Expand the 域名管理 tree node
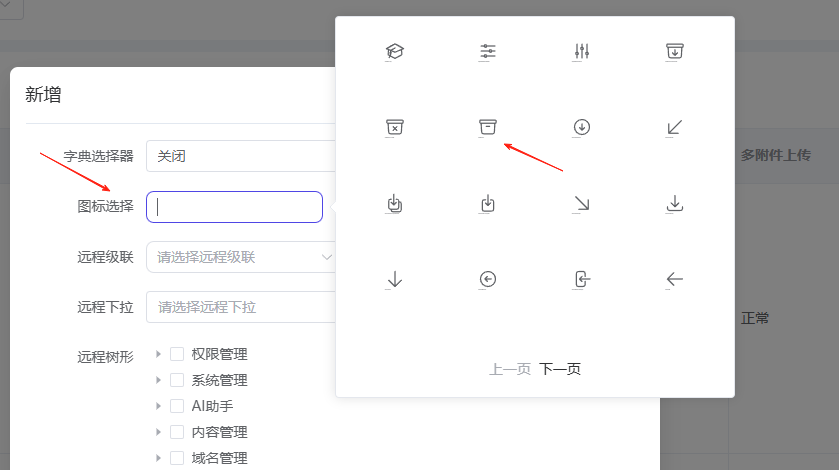This screenshot has width=839, height=470. tap(158, 458)
